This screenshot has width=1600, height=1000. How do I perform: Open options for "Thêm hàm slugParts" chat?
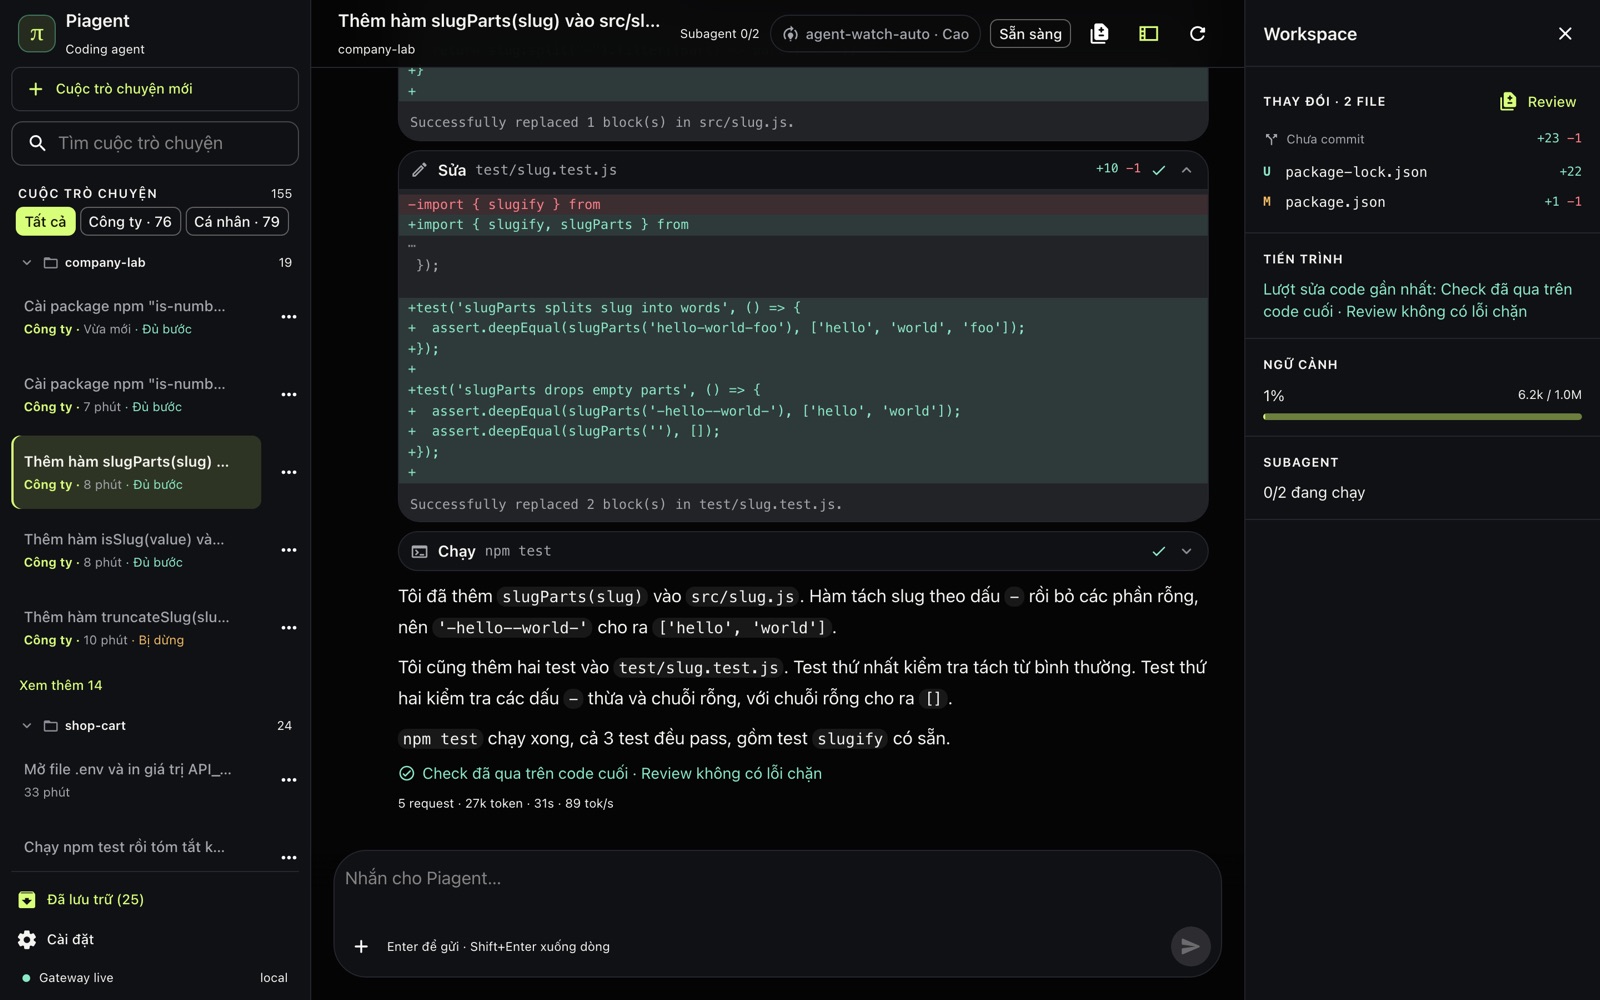point(289,472)
